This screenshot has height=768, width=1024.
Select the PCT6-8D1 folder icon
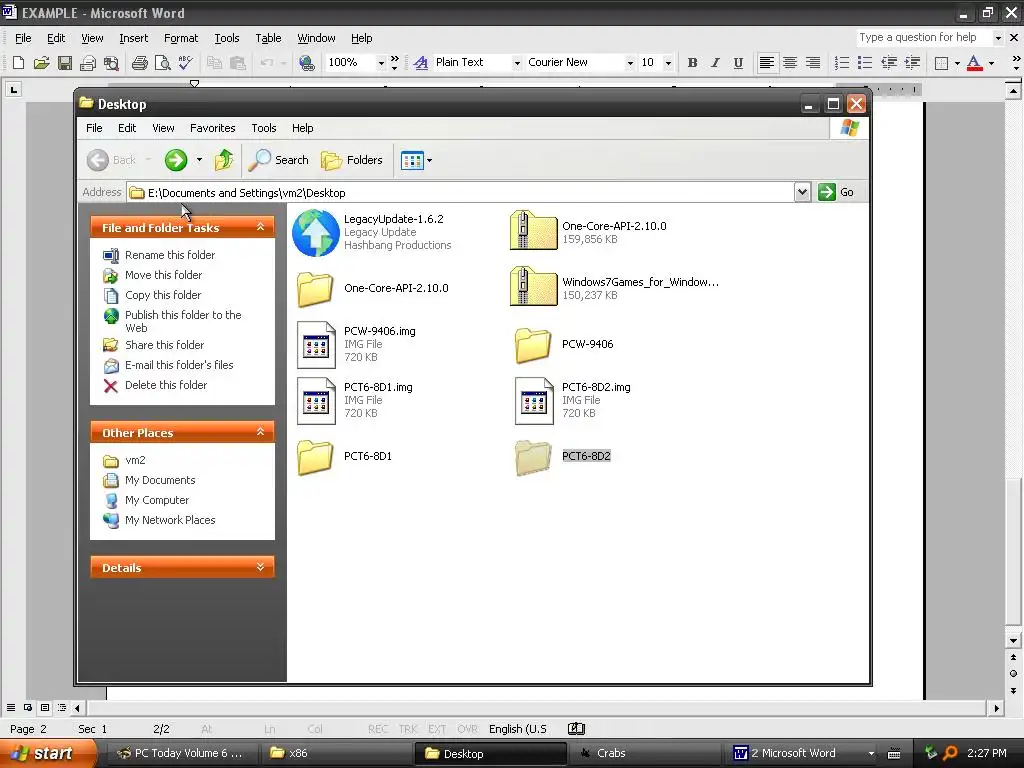tap(315, 456)
